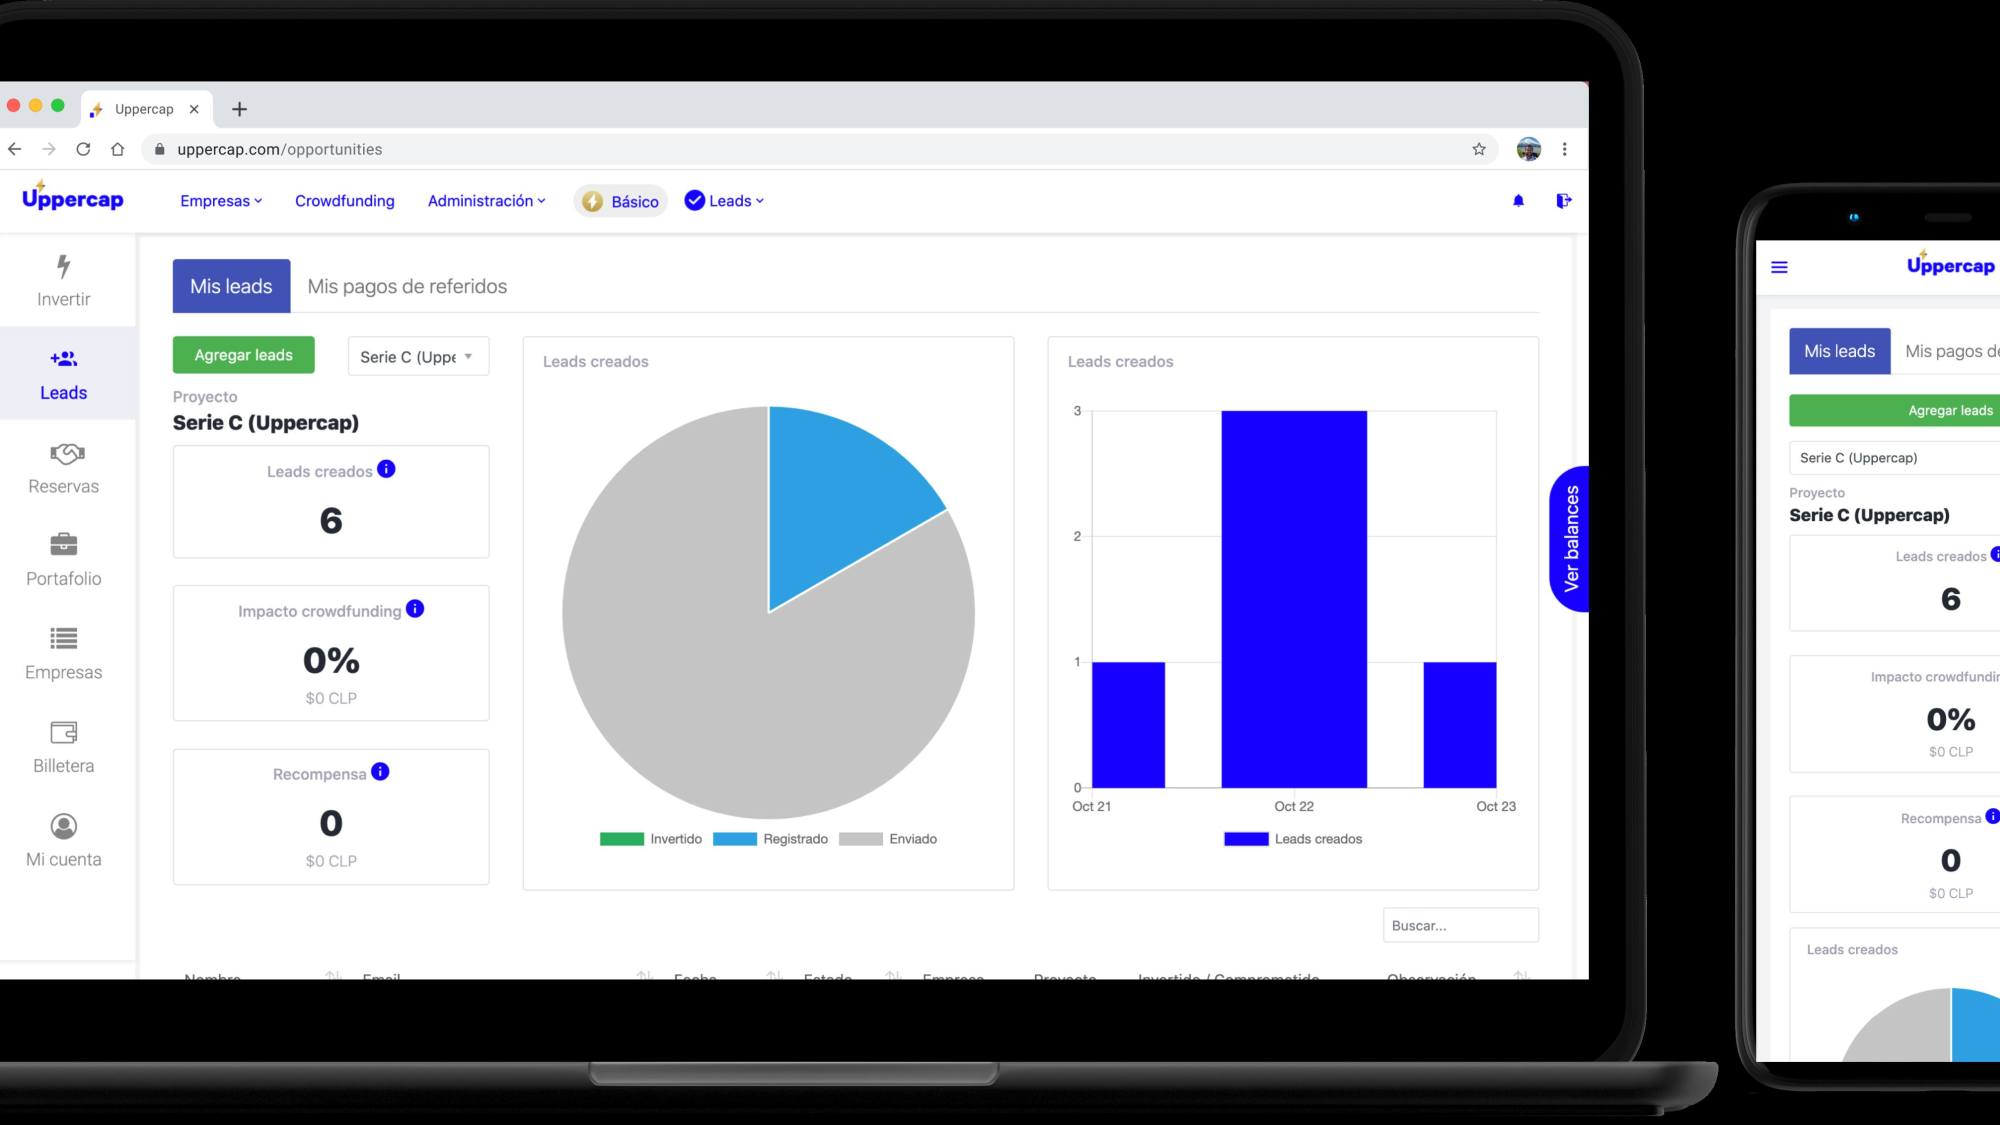
Task: Click the Uppercap logo on the phone screen
Action: [x=1950, y=263]
